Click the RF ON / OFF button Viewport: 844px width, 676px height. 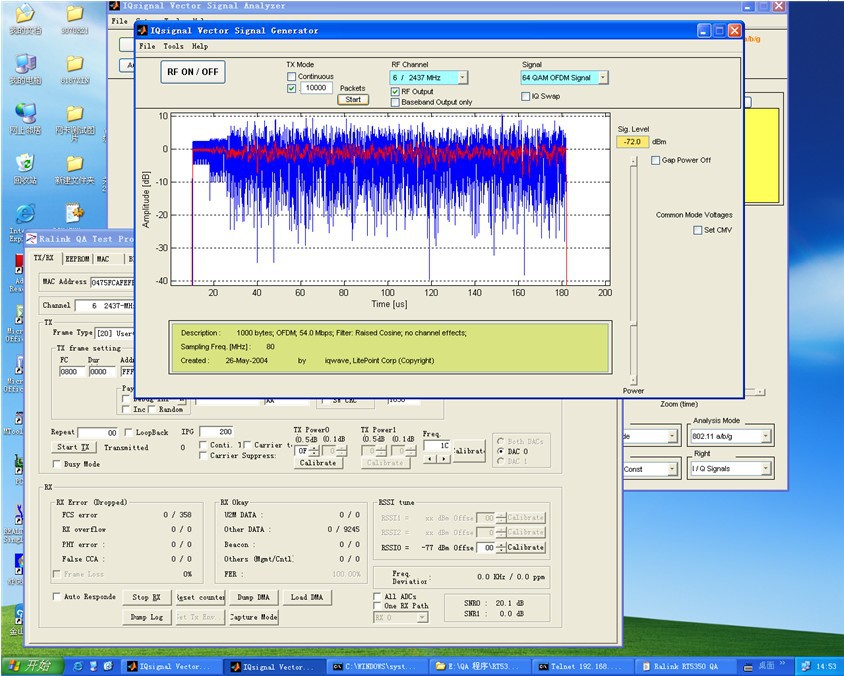(193, 72)
